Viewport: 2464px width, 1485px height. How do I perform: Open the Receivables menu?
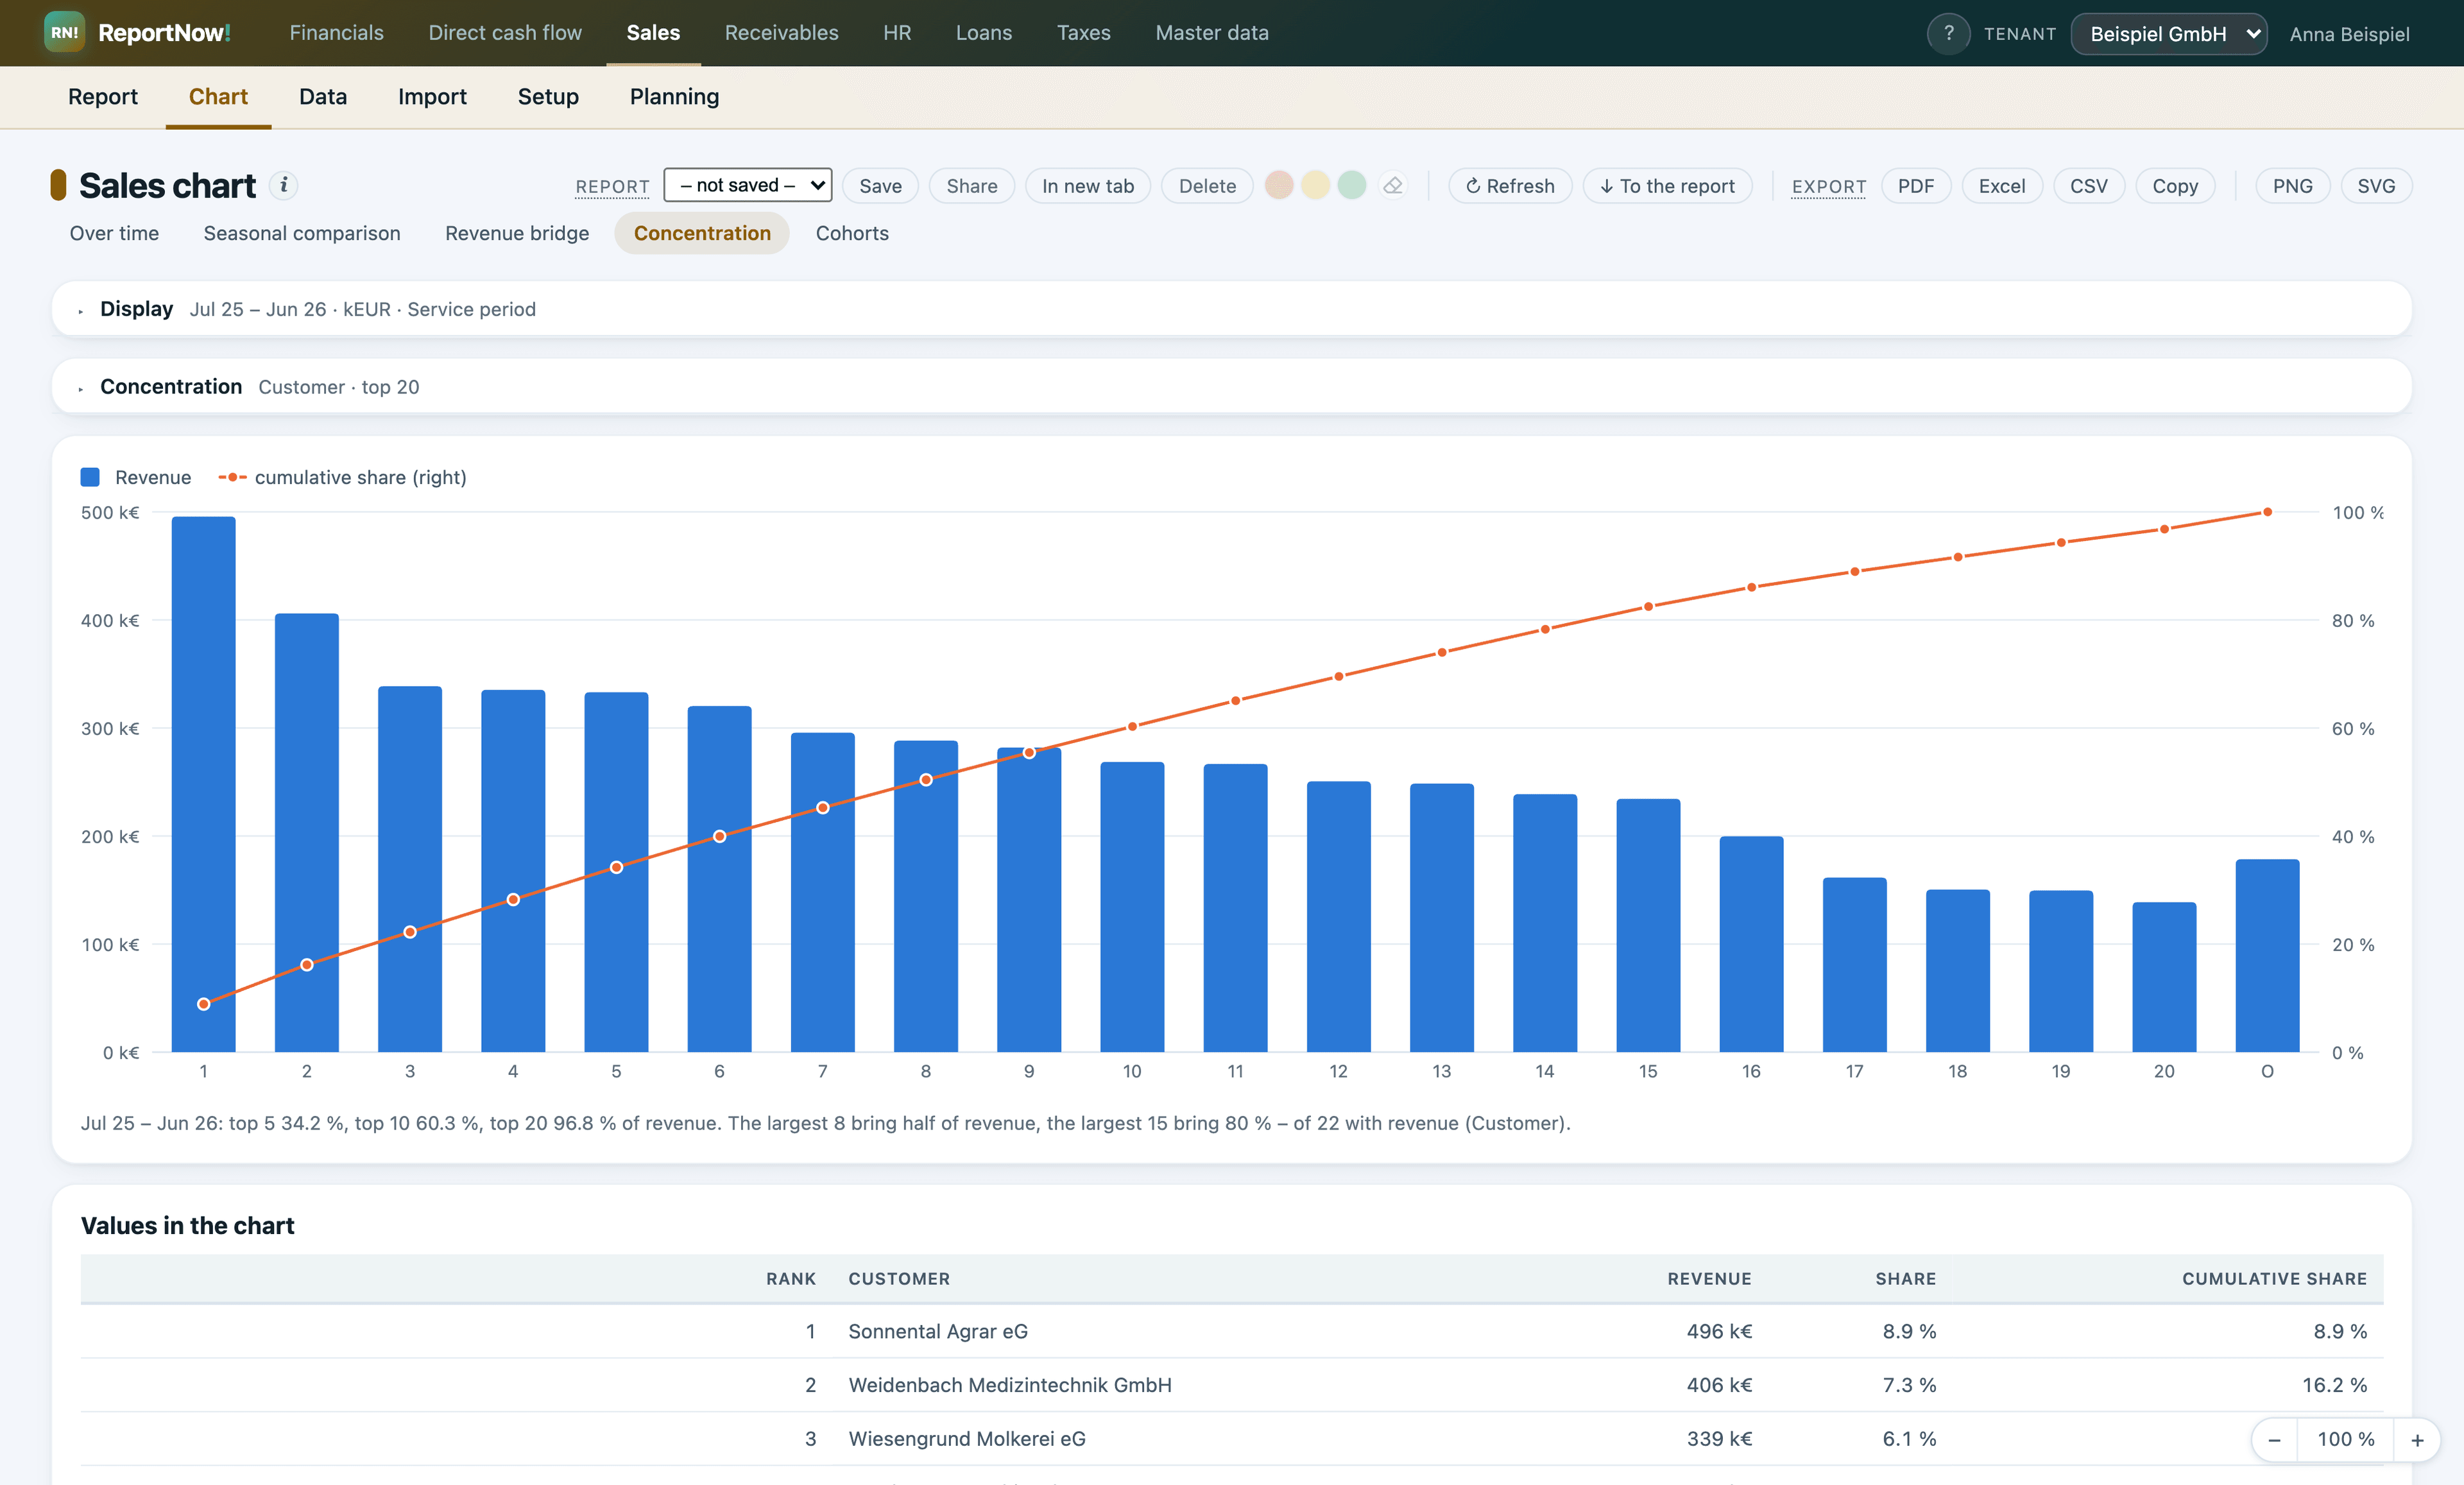(781, 33)
